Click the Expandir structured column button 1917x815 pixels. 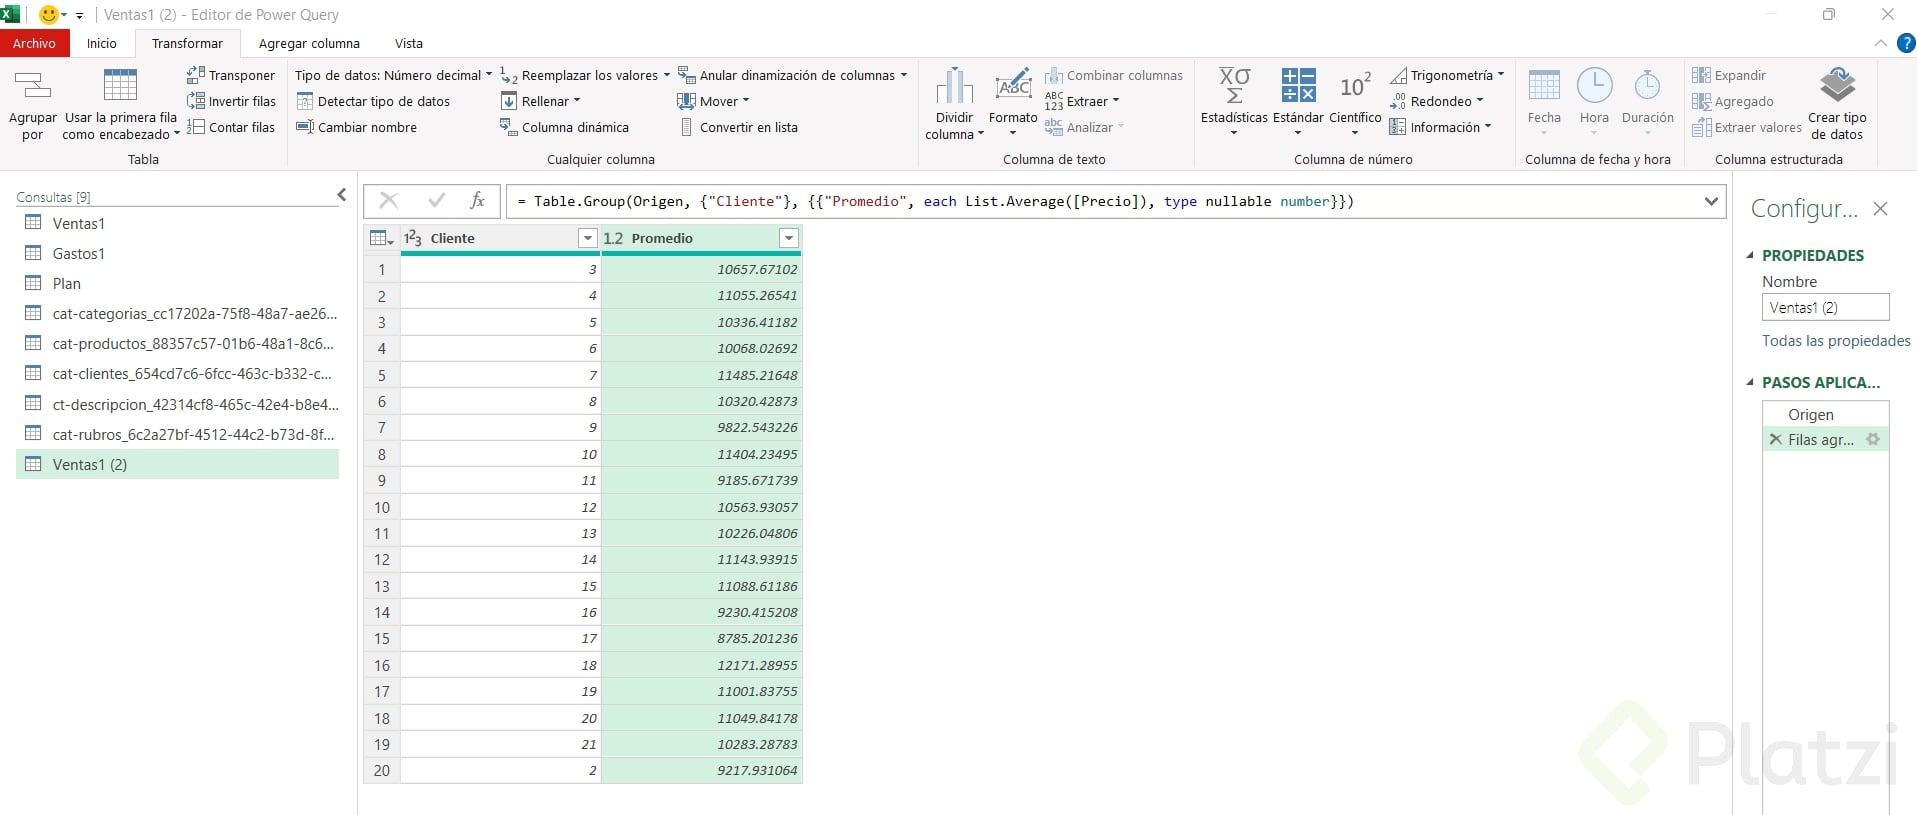pos(1729,75)
